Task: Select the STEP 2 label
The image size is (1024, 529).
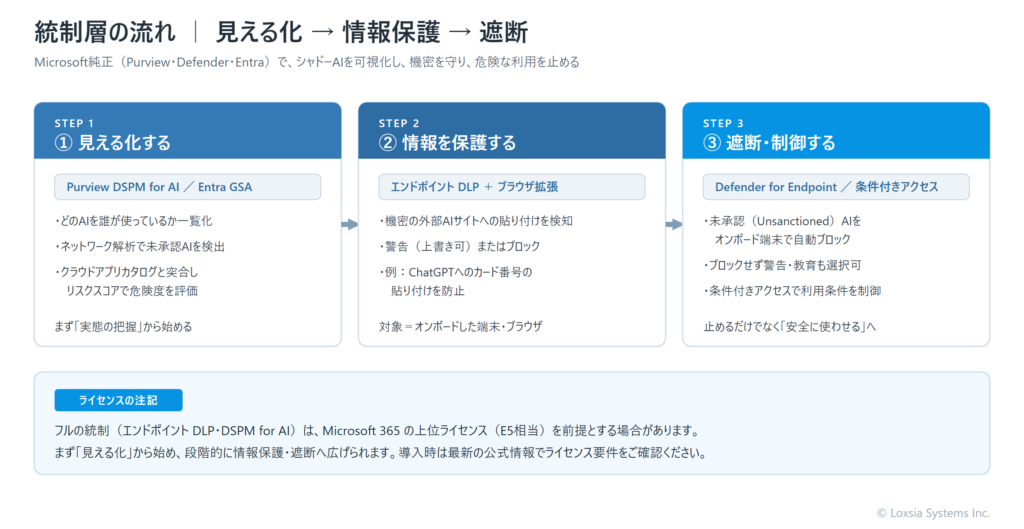Action: [x=399, y=123]
